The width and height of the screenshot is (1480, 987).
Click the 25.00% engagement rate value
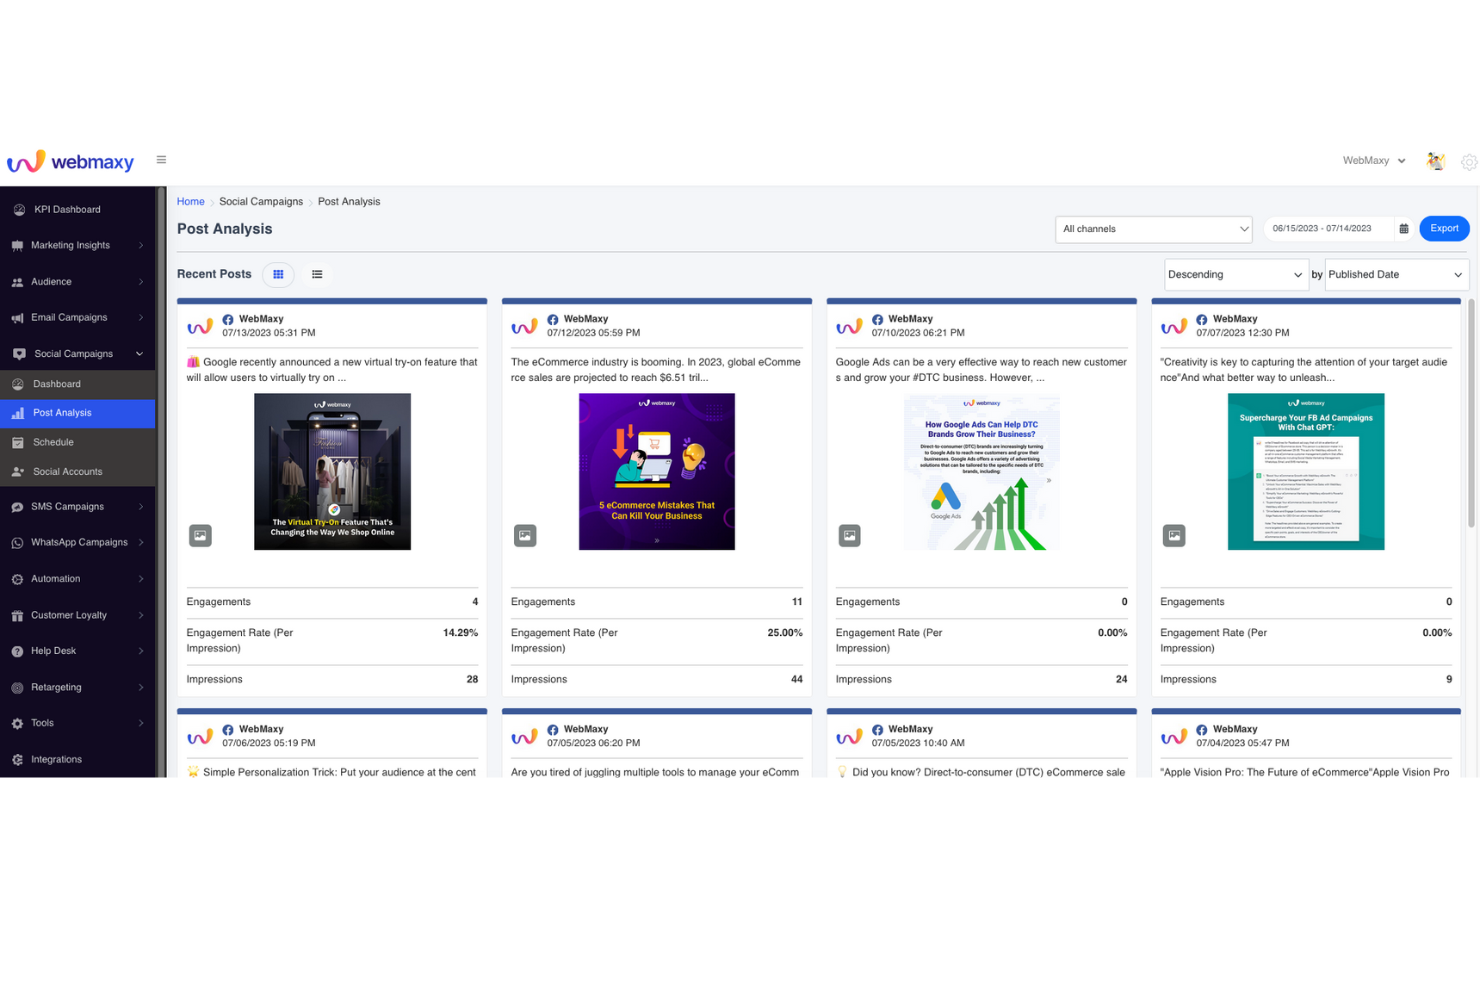click(785, 634)
